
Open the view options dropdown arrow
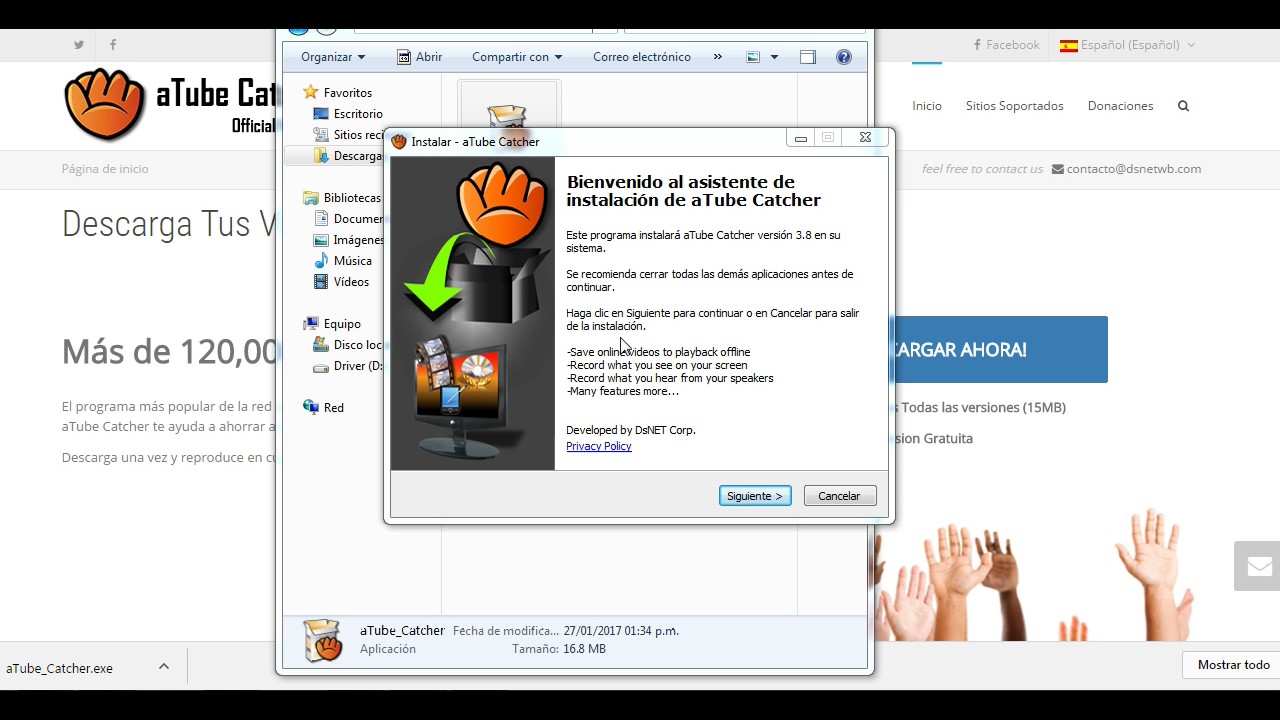click(774, 57)
